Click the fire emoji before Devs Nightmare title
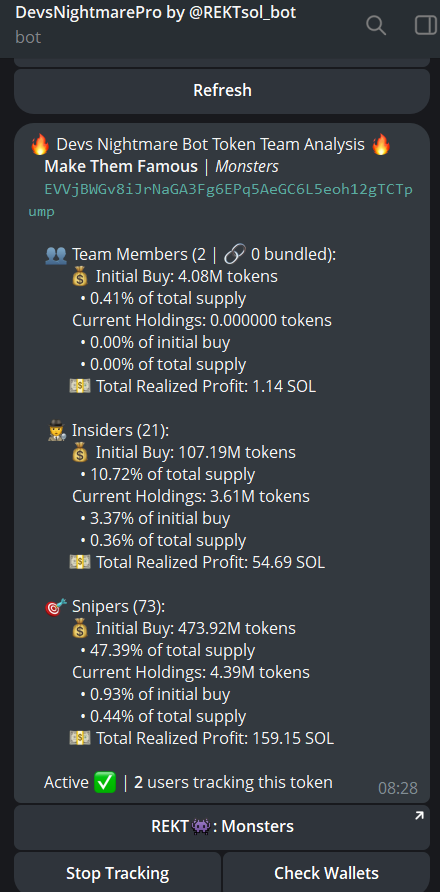 (40, 145)
